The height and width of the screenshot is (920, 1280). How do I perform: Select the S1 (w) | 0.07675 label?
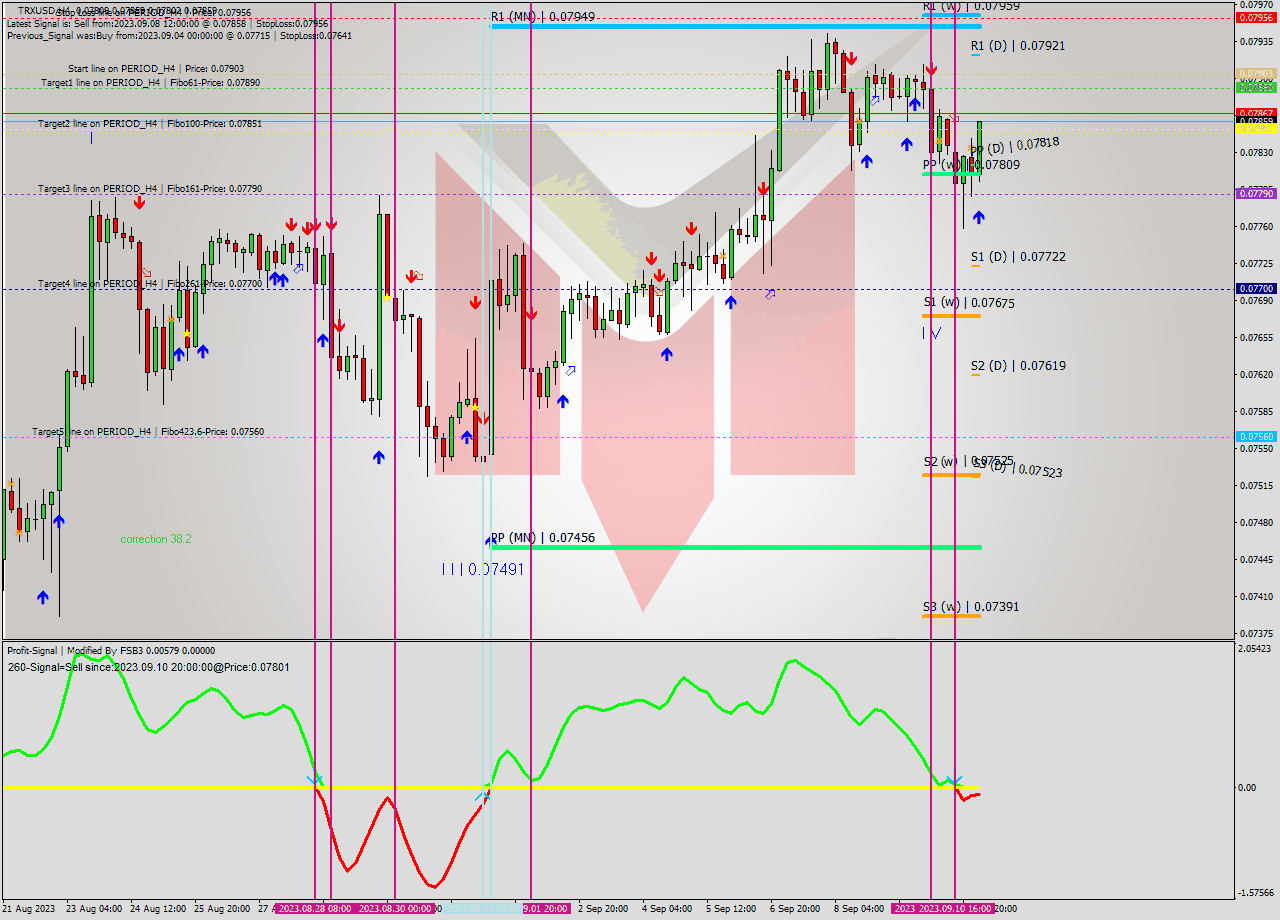tap(969, 302)
